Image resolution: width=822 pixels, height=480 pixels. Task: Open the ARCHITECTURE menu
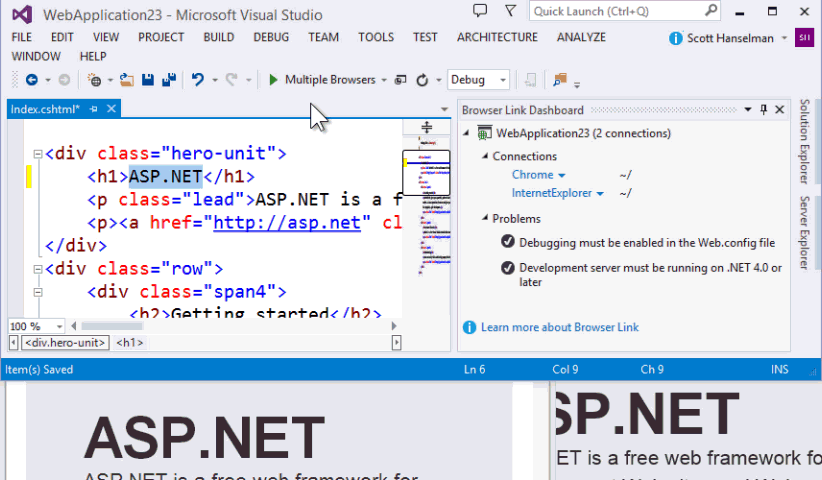497,37
